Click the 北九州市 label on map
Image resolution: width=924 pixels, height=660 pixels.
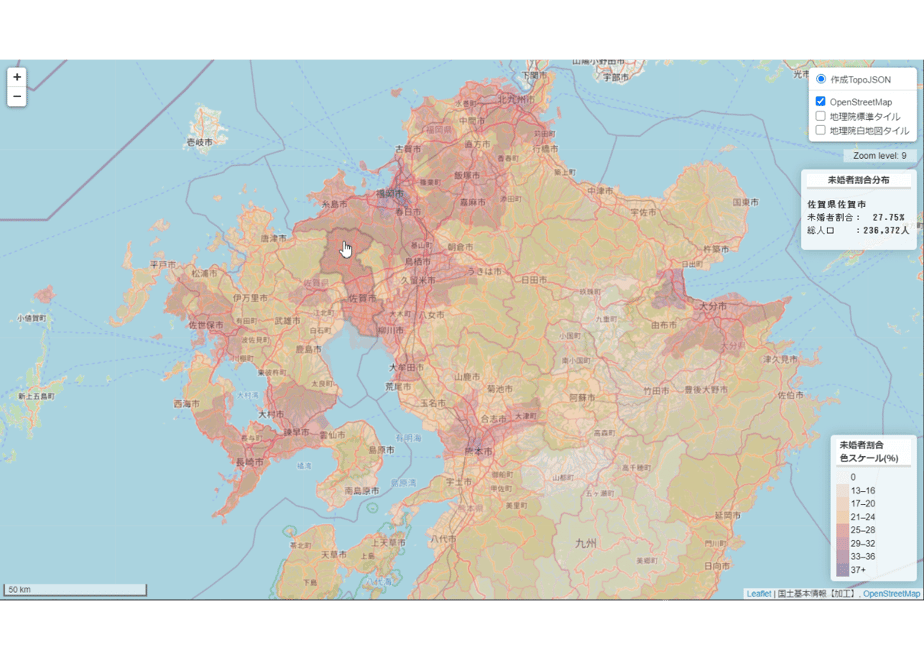pyautogui.click(x=516, y=100)
